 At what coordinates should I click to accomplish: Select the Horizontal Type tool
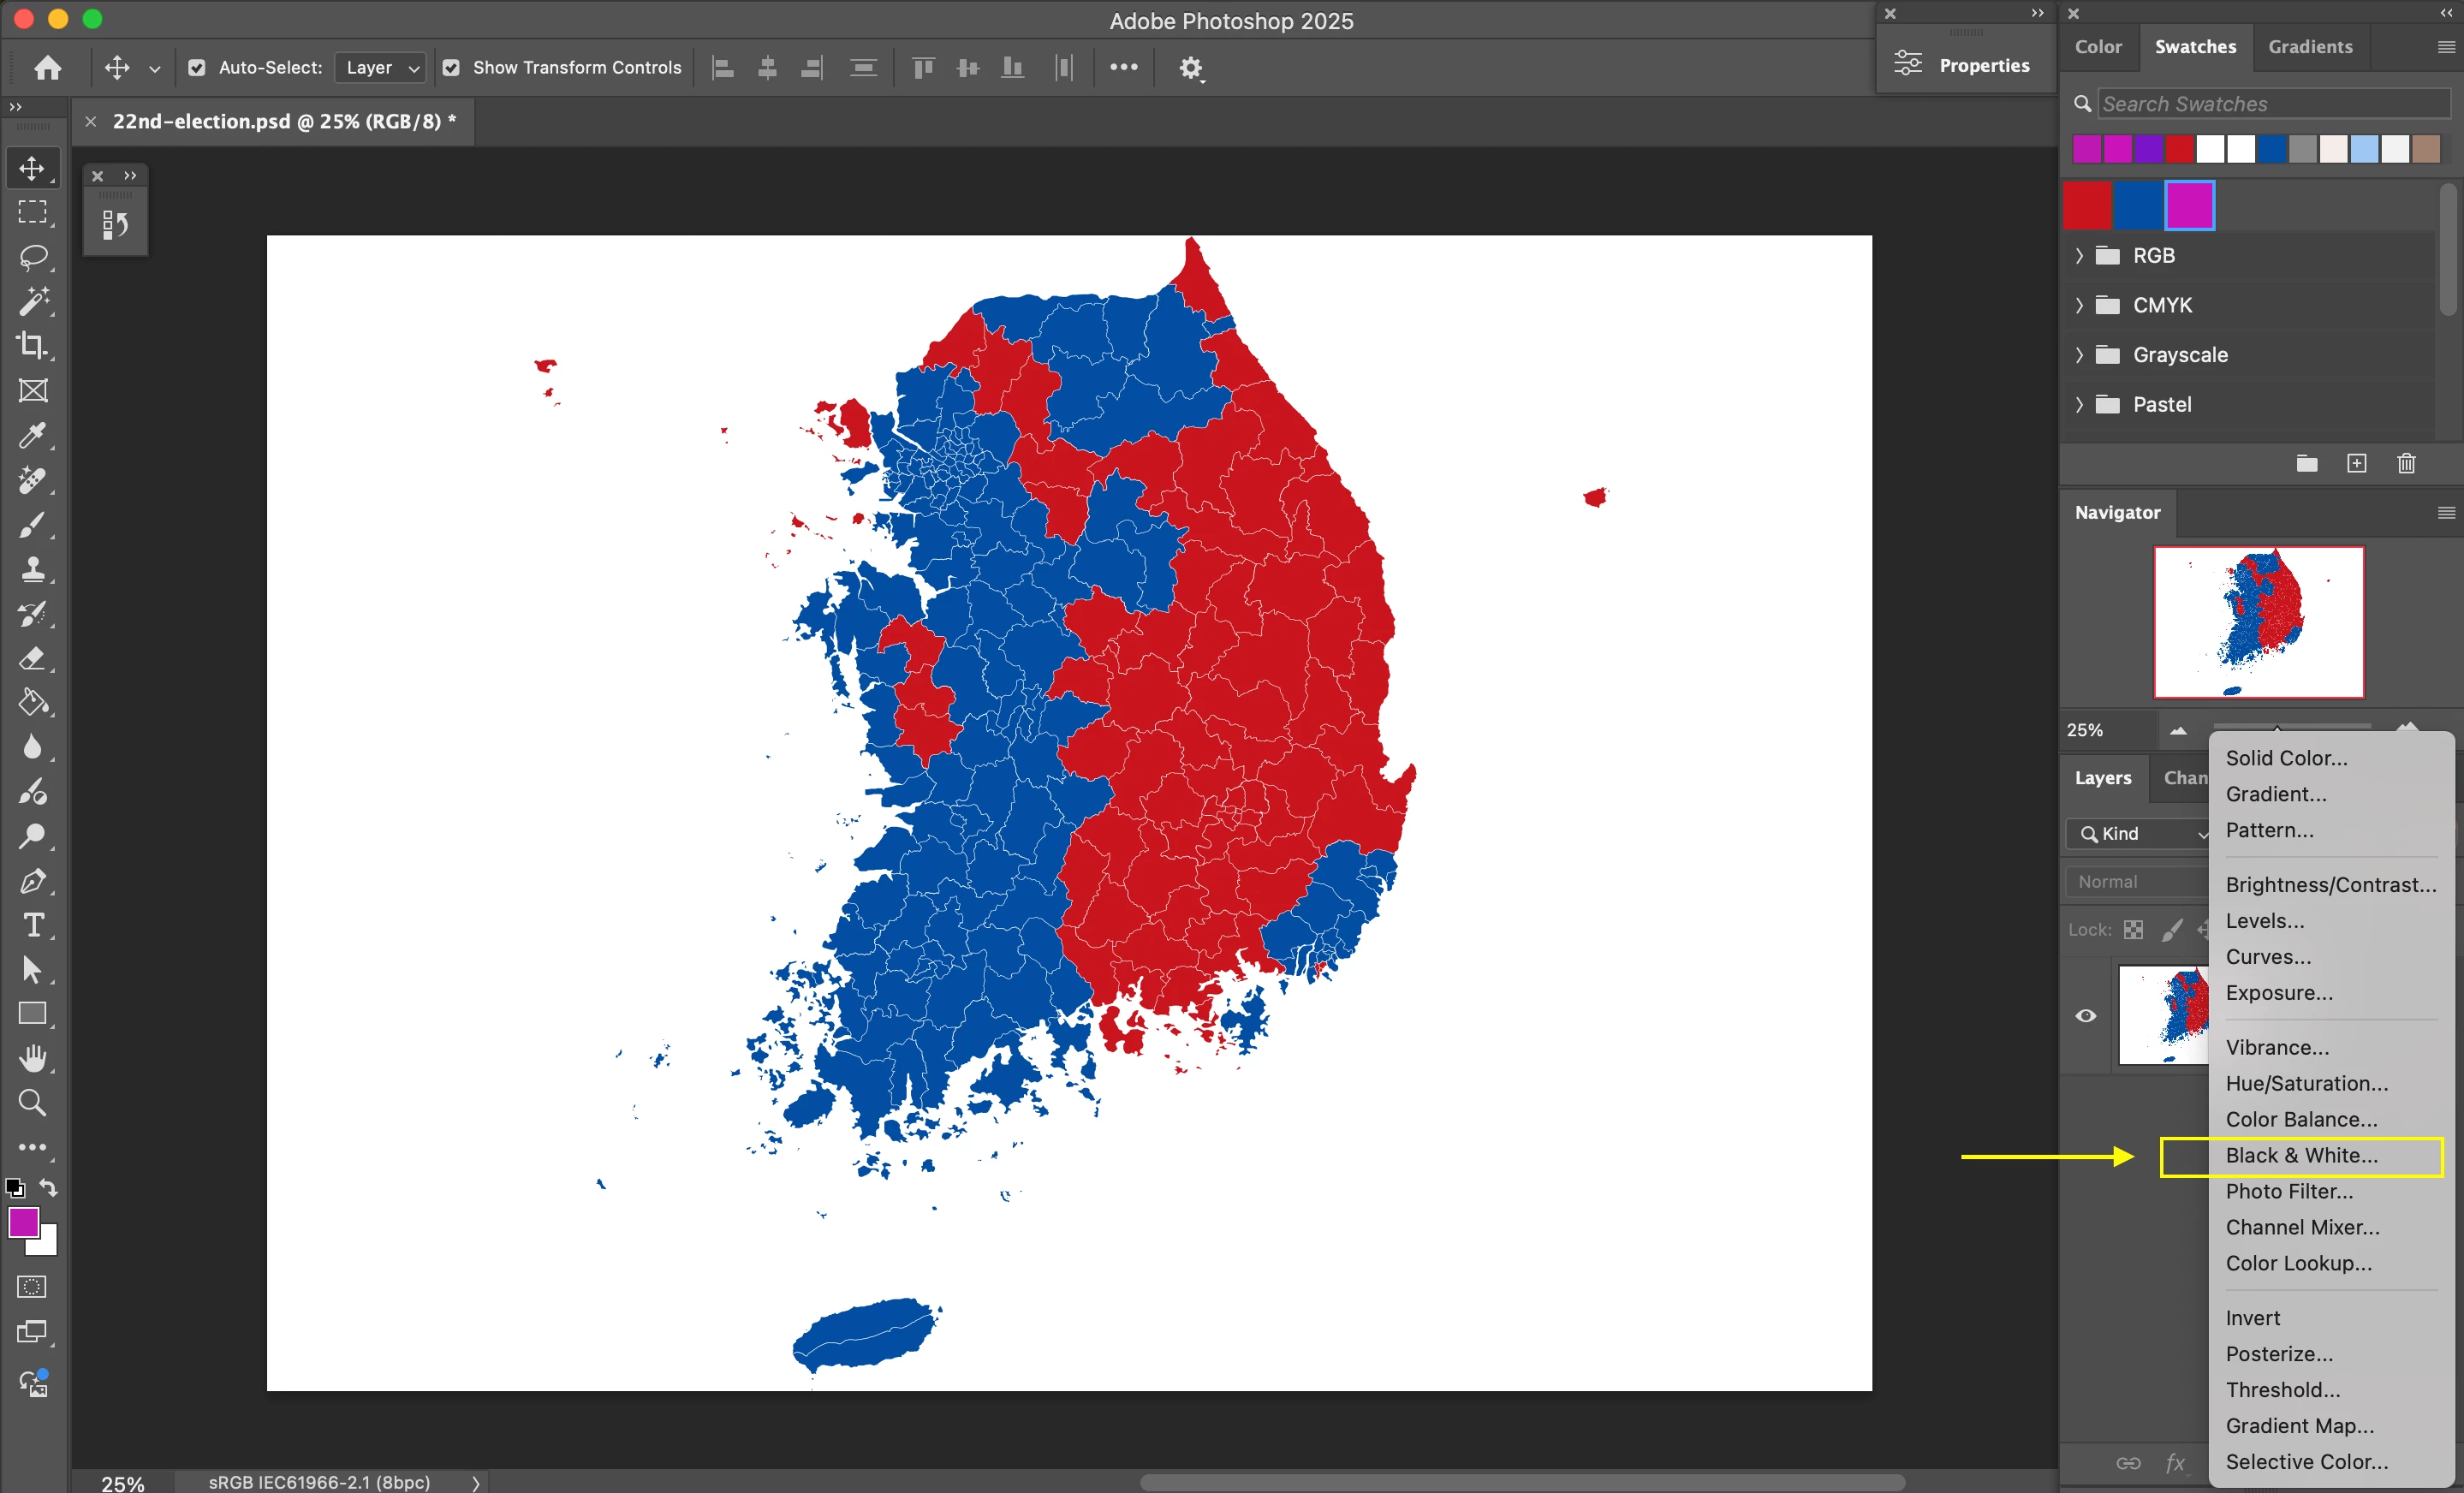coord(33,925)
